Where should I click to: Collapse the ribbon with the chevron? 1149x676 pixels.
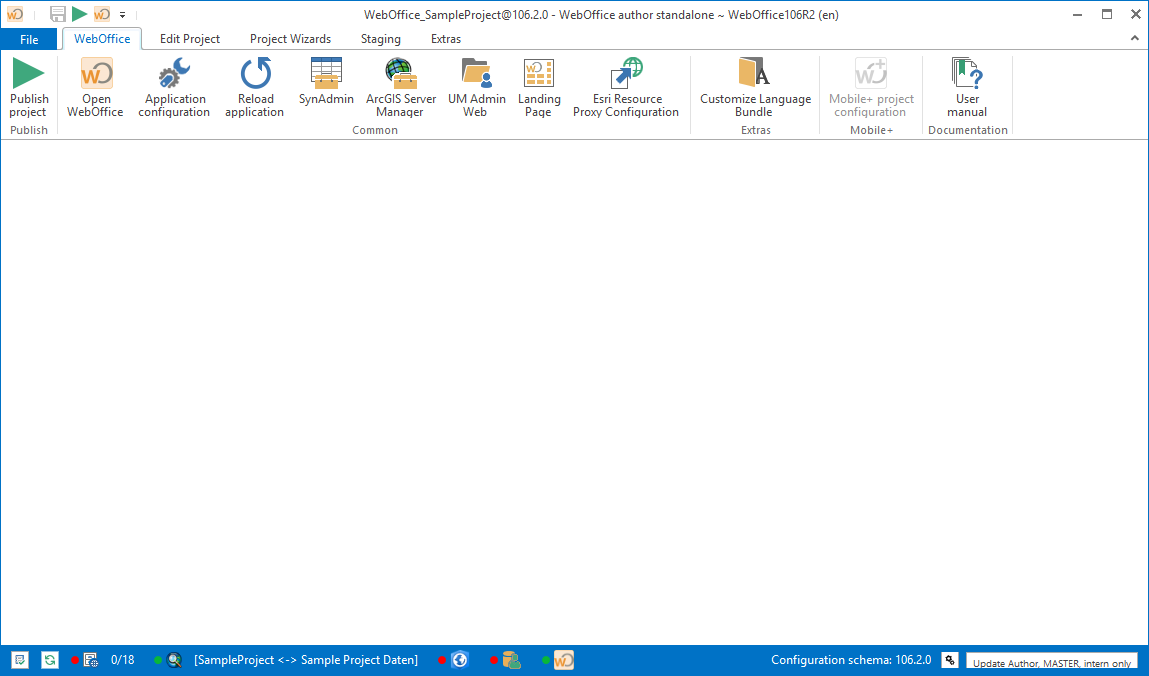click(x=1135, y=39)
